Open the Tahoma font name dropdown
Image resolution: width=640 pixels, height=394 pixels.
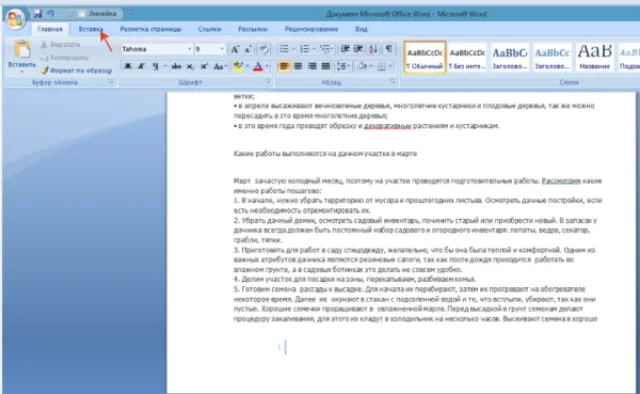point(189,49)
